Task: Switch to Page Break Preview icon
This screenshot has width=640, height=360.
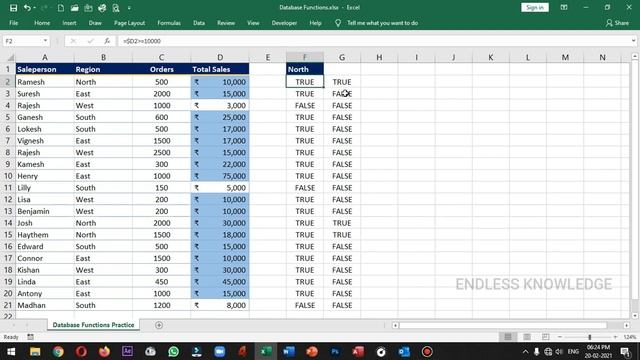Action: point(546,337)
